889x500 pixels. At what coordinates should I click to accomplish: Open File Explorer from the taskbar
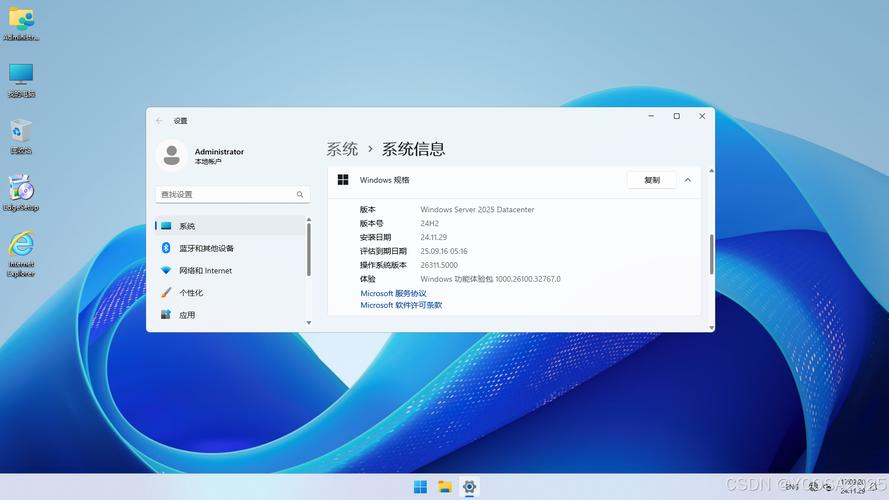[444, 487]
